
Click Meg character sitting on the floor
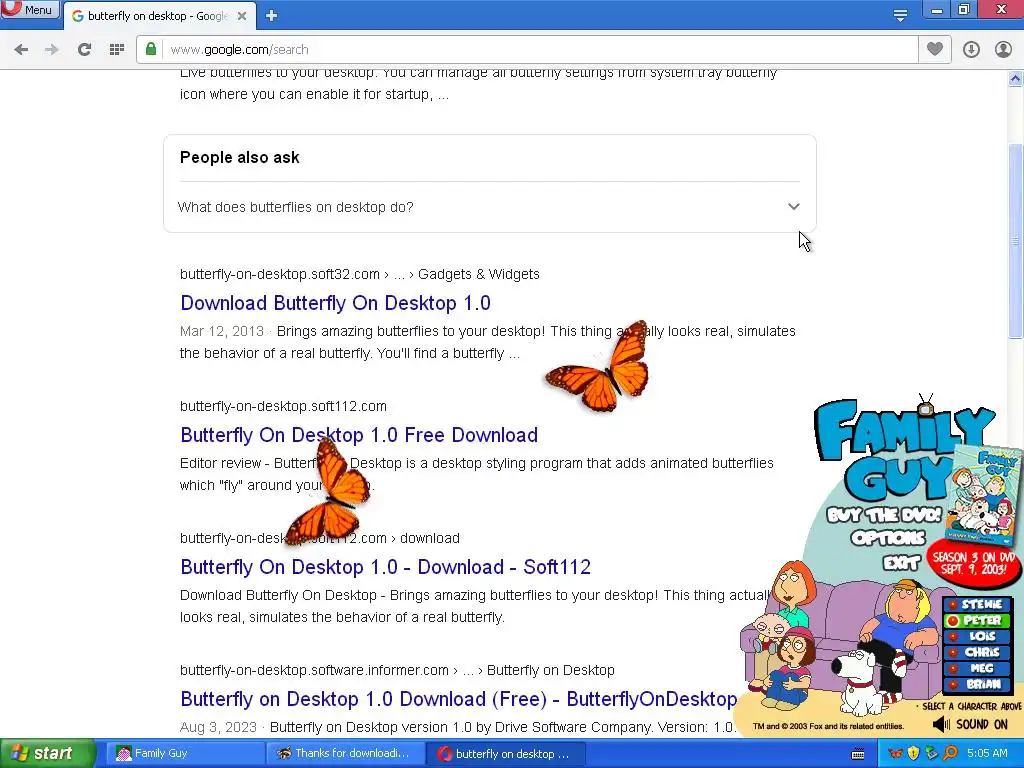[x=788, y=669]
